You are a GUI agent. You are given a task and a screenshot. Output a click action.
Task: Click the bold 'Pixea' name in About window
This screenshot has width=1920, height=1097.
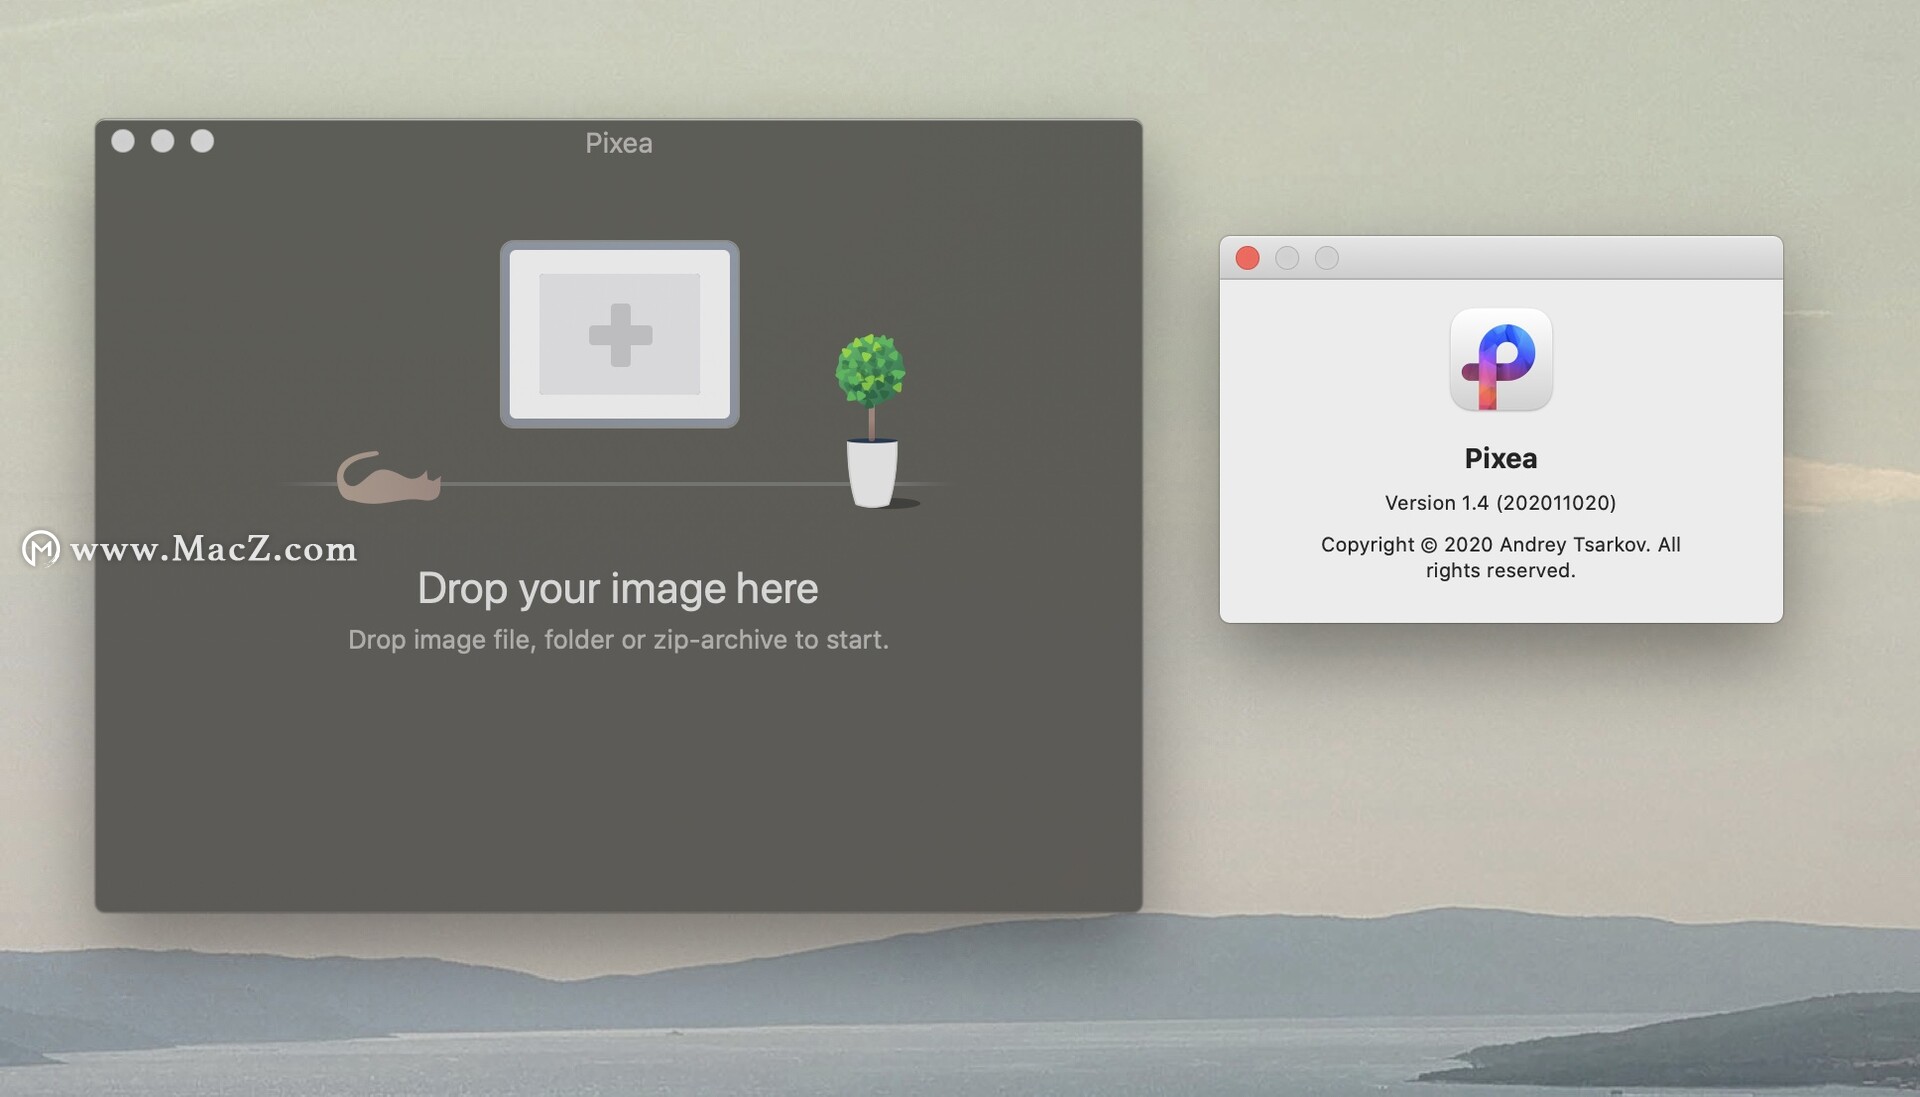coord(1501,458)
